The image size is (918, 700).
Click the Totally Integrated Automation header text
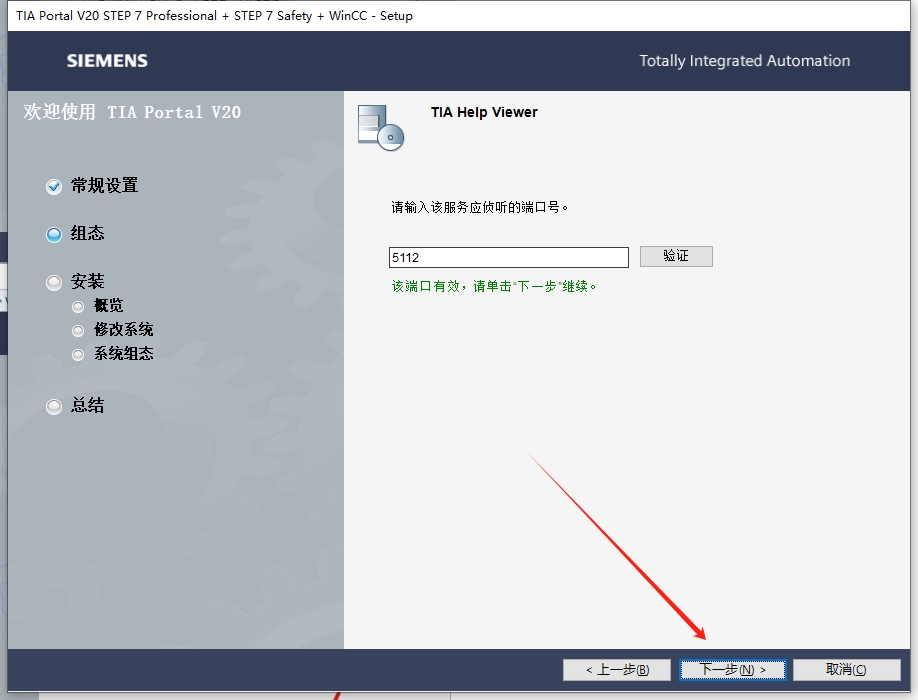coord(744,61)
